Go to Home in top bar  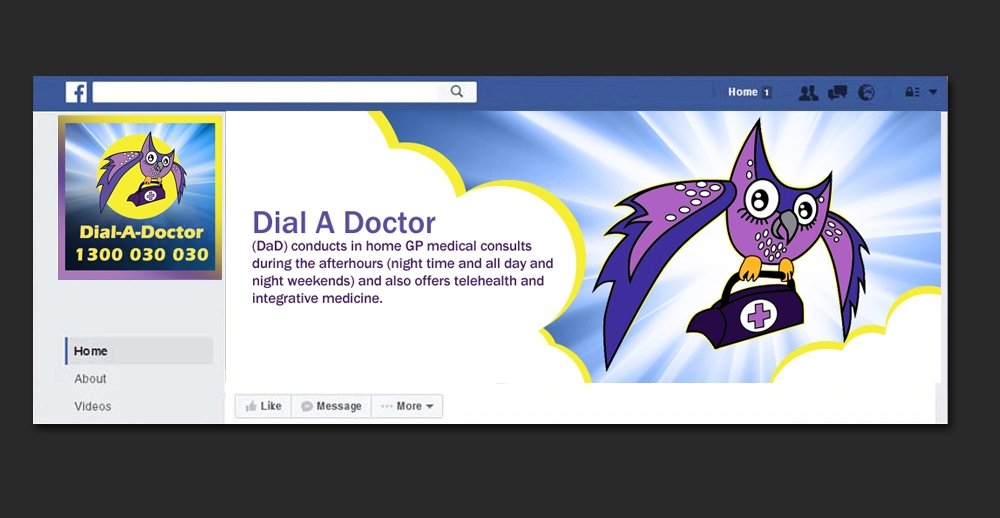742,92
